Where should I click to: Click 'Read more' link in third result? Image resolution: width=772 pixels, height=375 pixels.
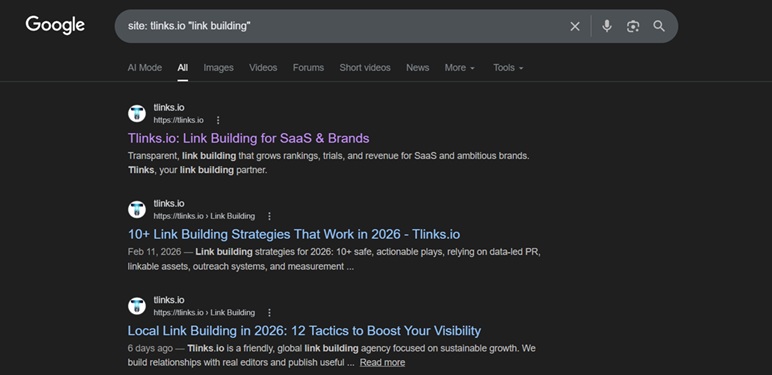383,363
